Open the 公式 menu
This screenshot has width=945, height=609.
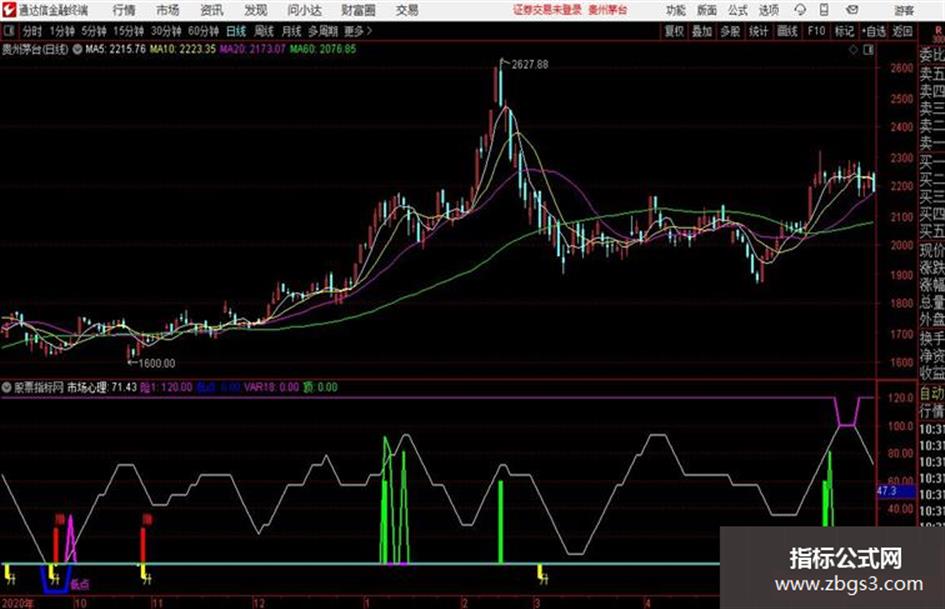738,10
